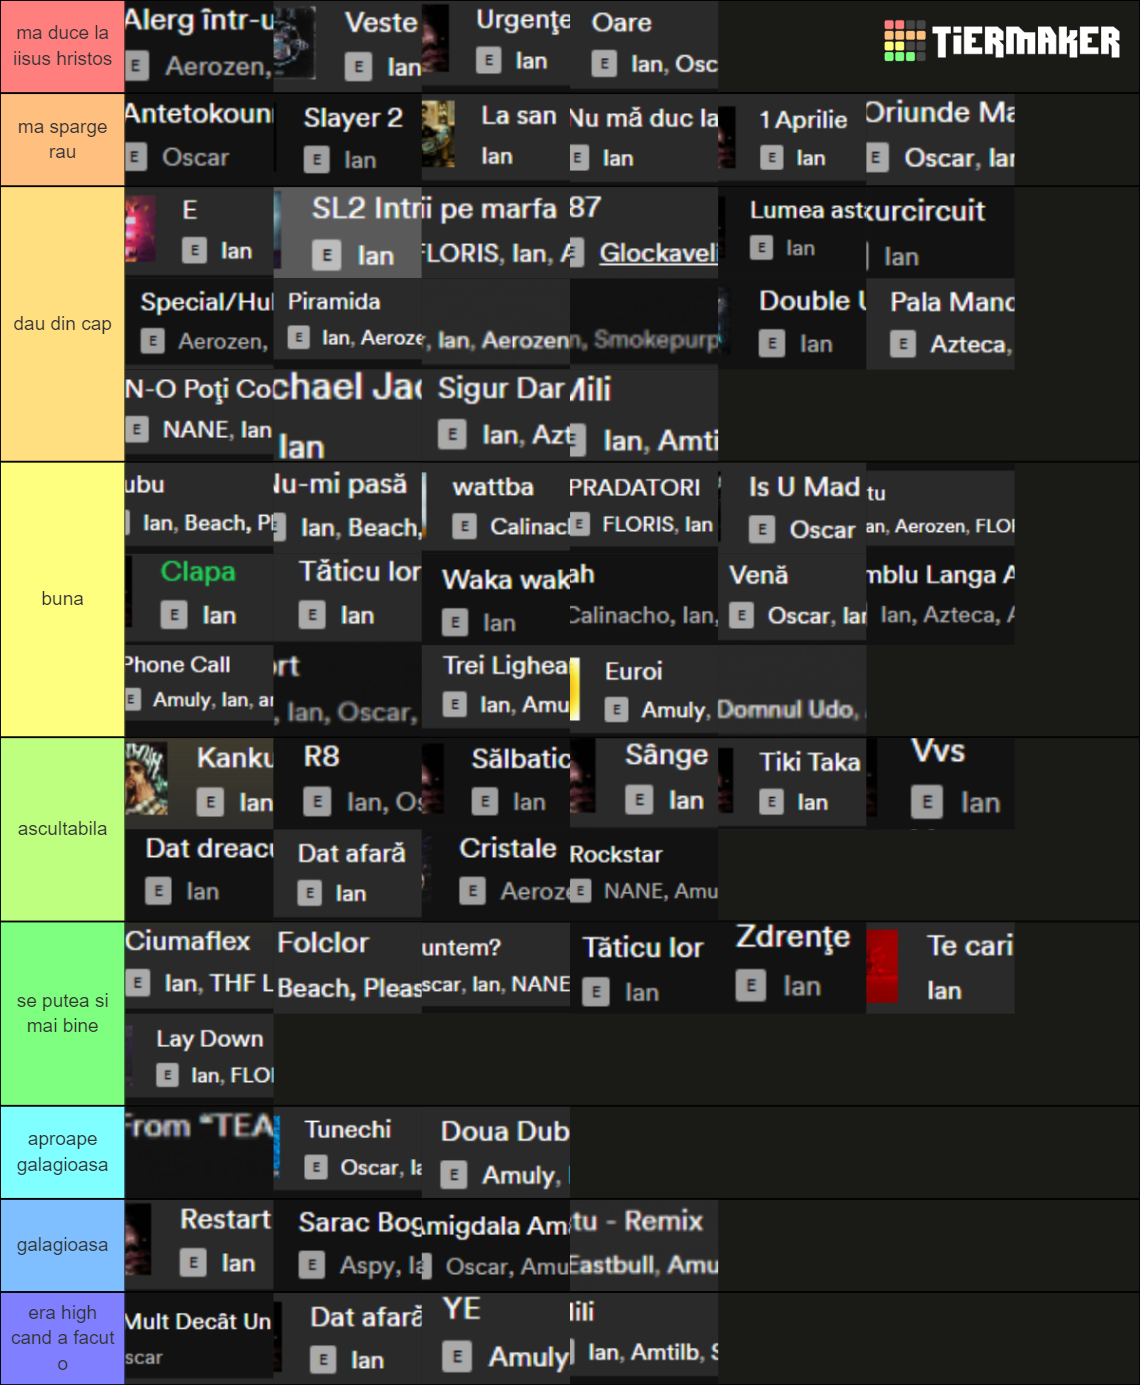Click the explicit E badge on the 1 Aprilie tile
Viewport: 1140px width, 1385px height.
pos(771,157)
